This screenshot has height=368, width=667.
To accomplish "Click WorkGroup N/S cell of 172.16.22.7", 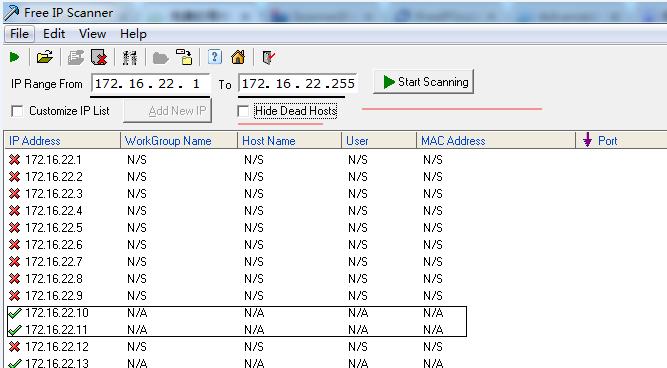I will 137,262.
